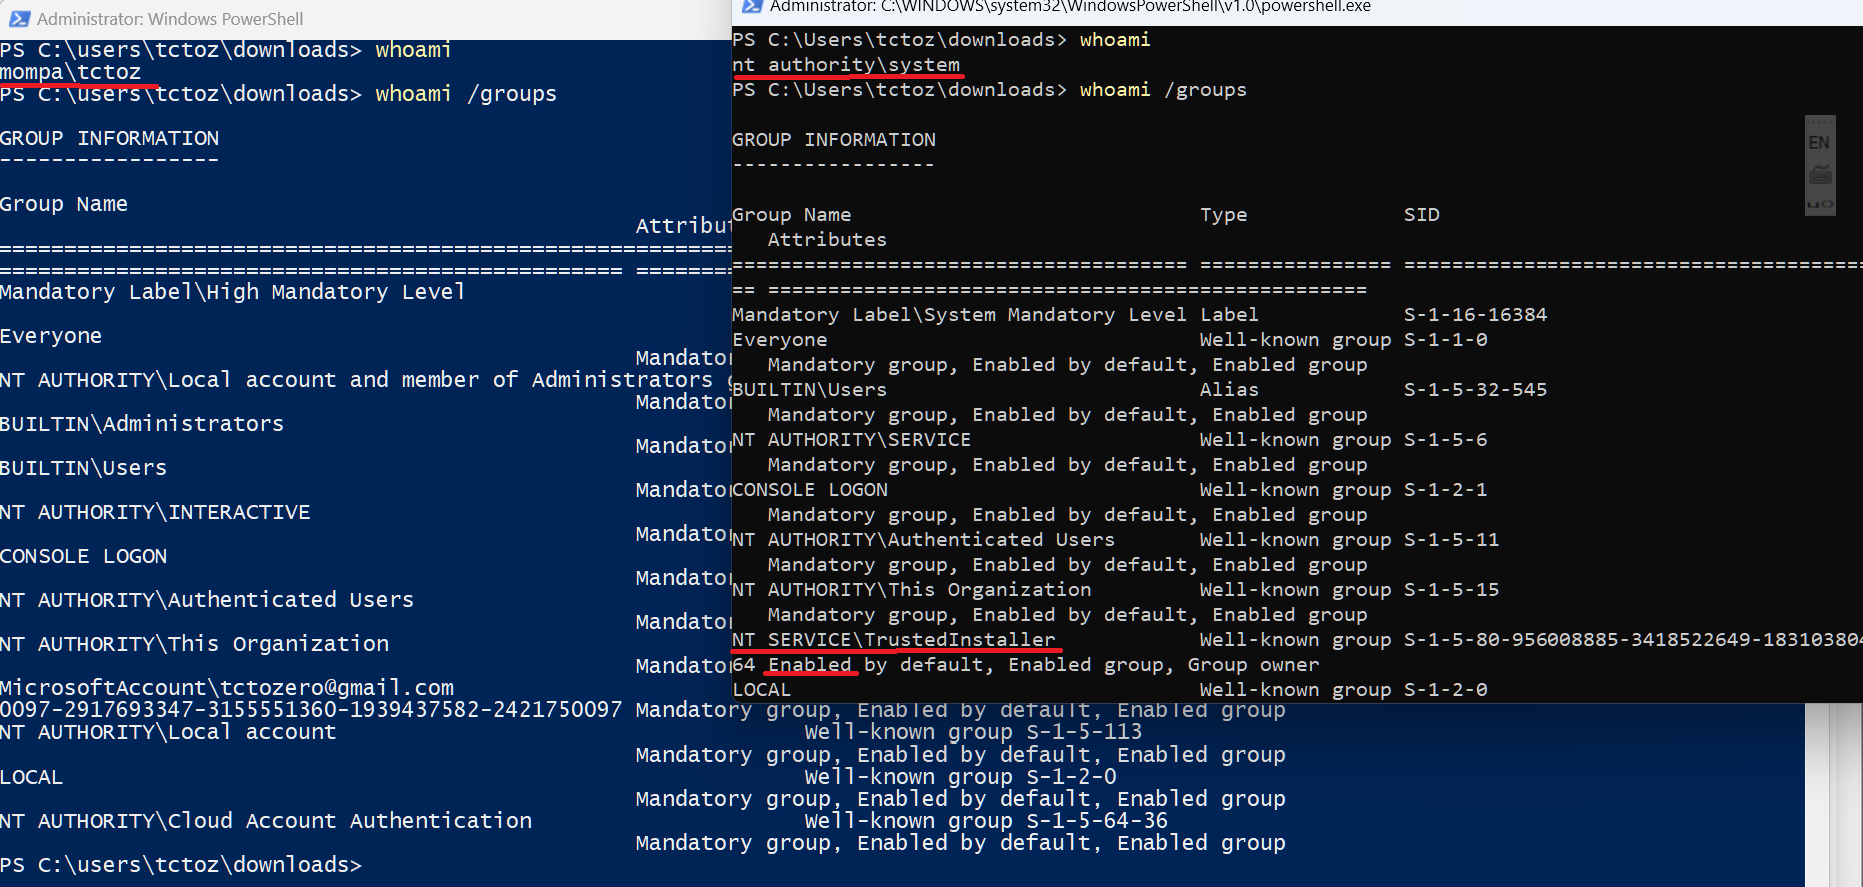The width and height of the screenshot is (1863, 887).
Task: Click the 'SID' column header
Action: pos(1422,215)
